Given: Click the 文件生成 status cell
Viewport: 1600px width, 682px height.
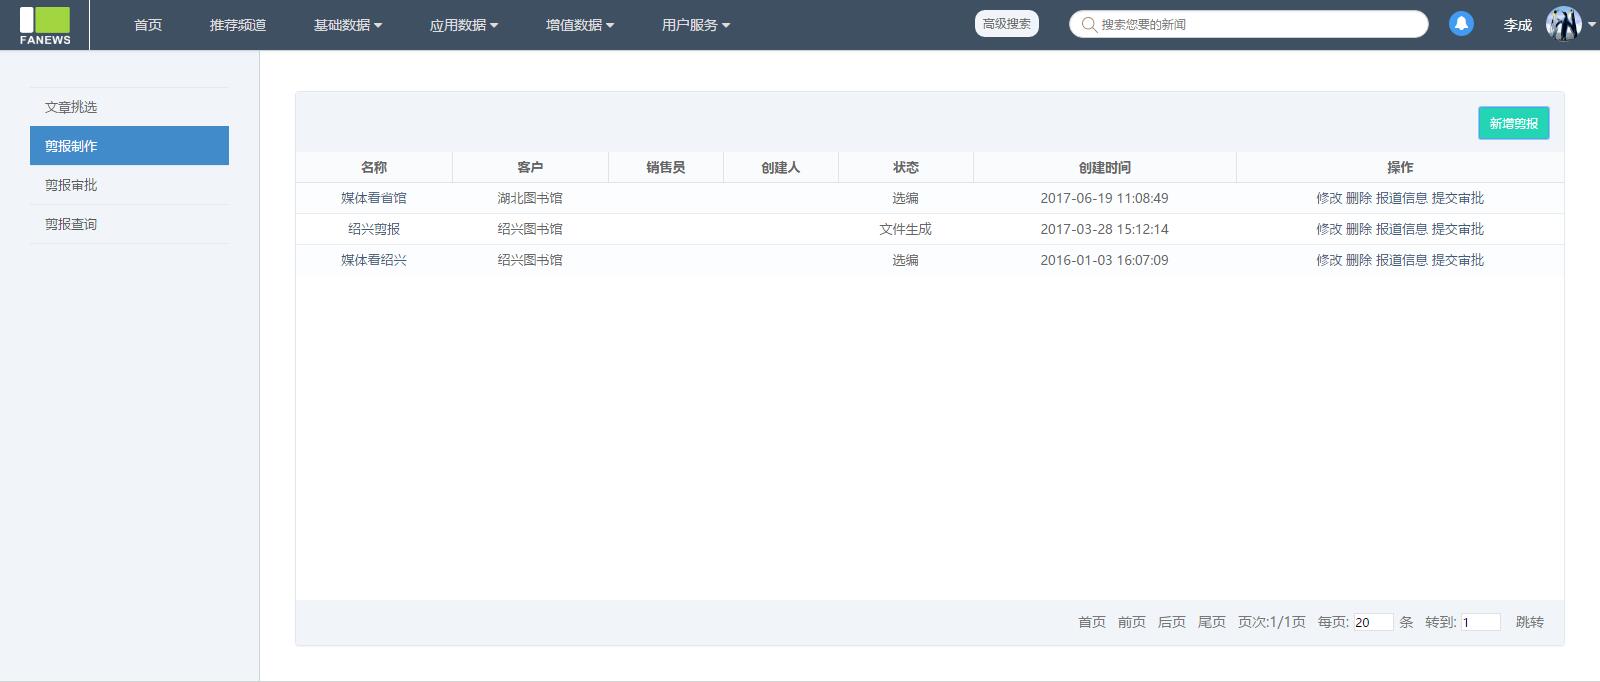Looking at the screenshot, I should tap(906, 229).
